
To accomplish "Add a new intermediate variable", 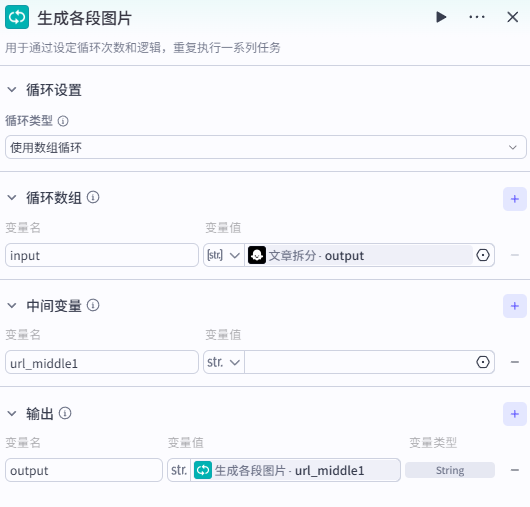I will coord(515,306).
